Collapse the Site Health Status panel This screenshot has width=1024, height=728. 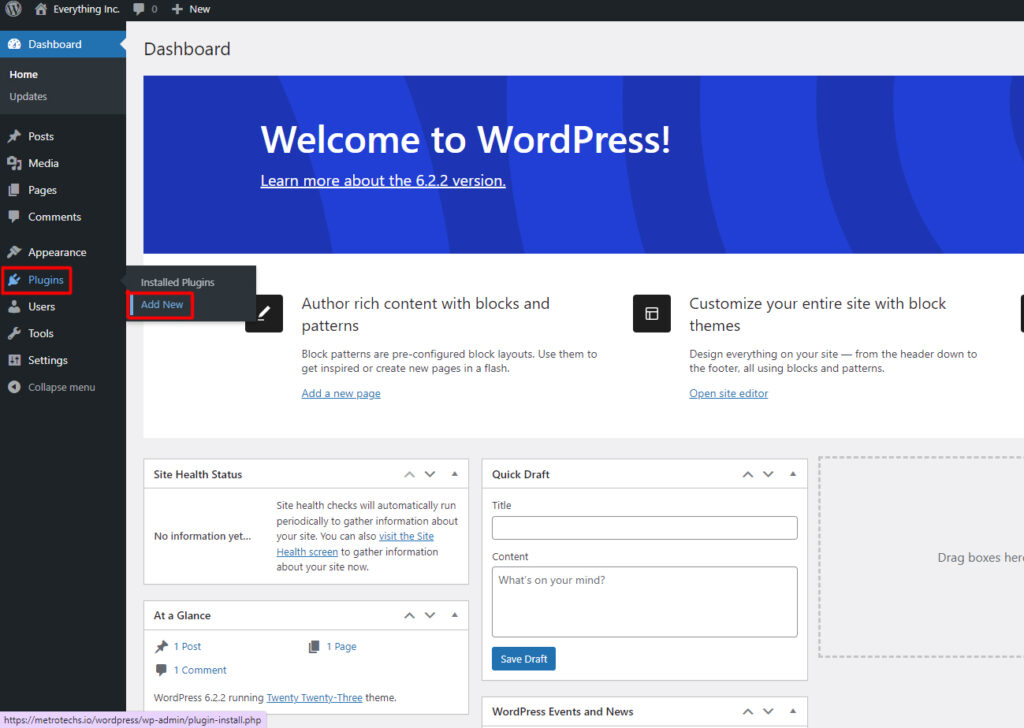tap(455, 474)
